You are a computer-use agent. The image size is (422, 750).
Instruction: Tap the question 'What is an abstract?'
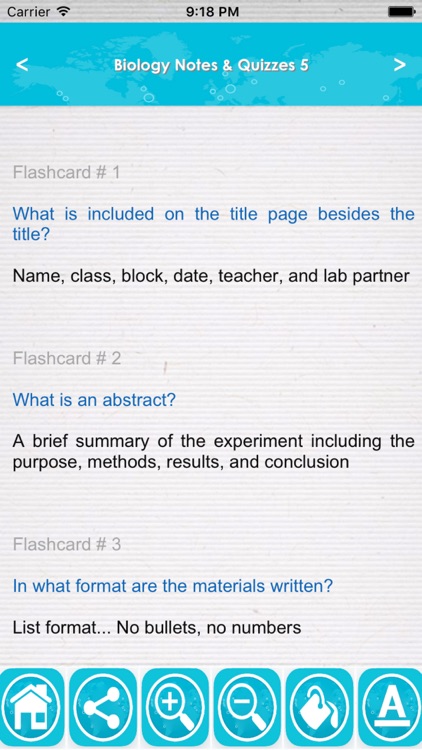tap(94, 399)
